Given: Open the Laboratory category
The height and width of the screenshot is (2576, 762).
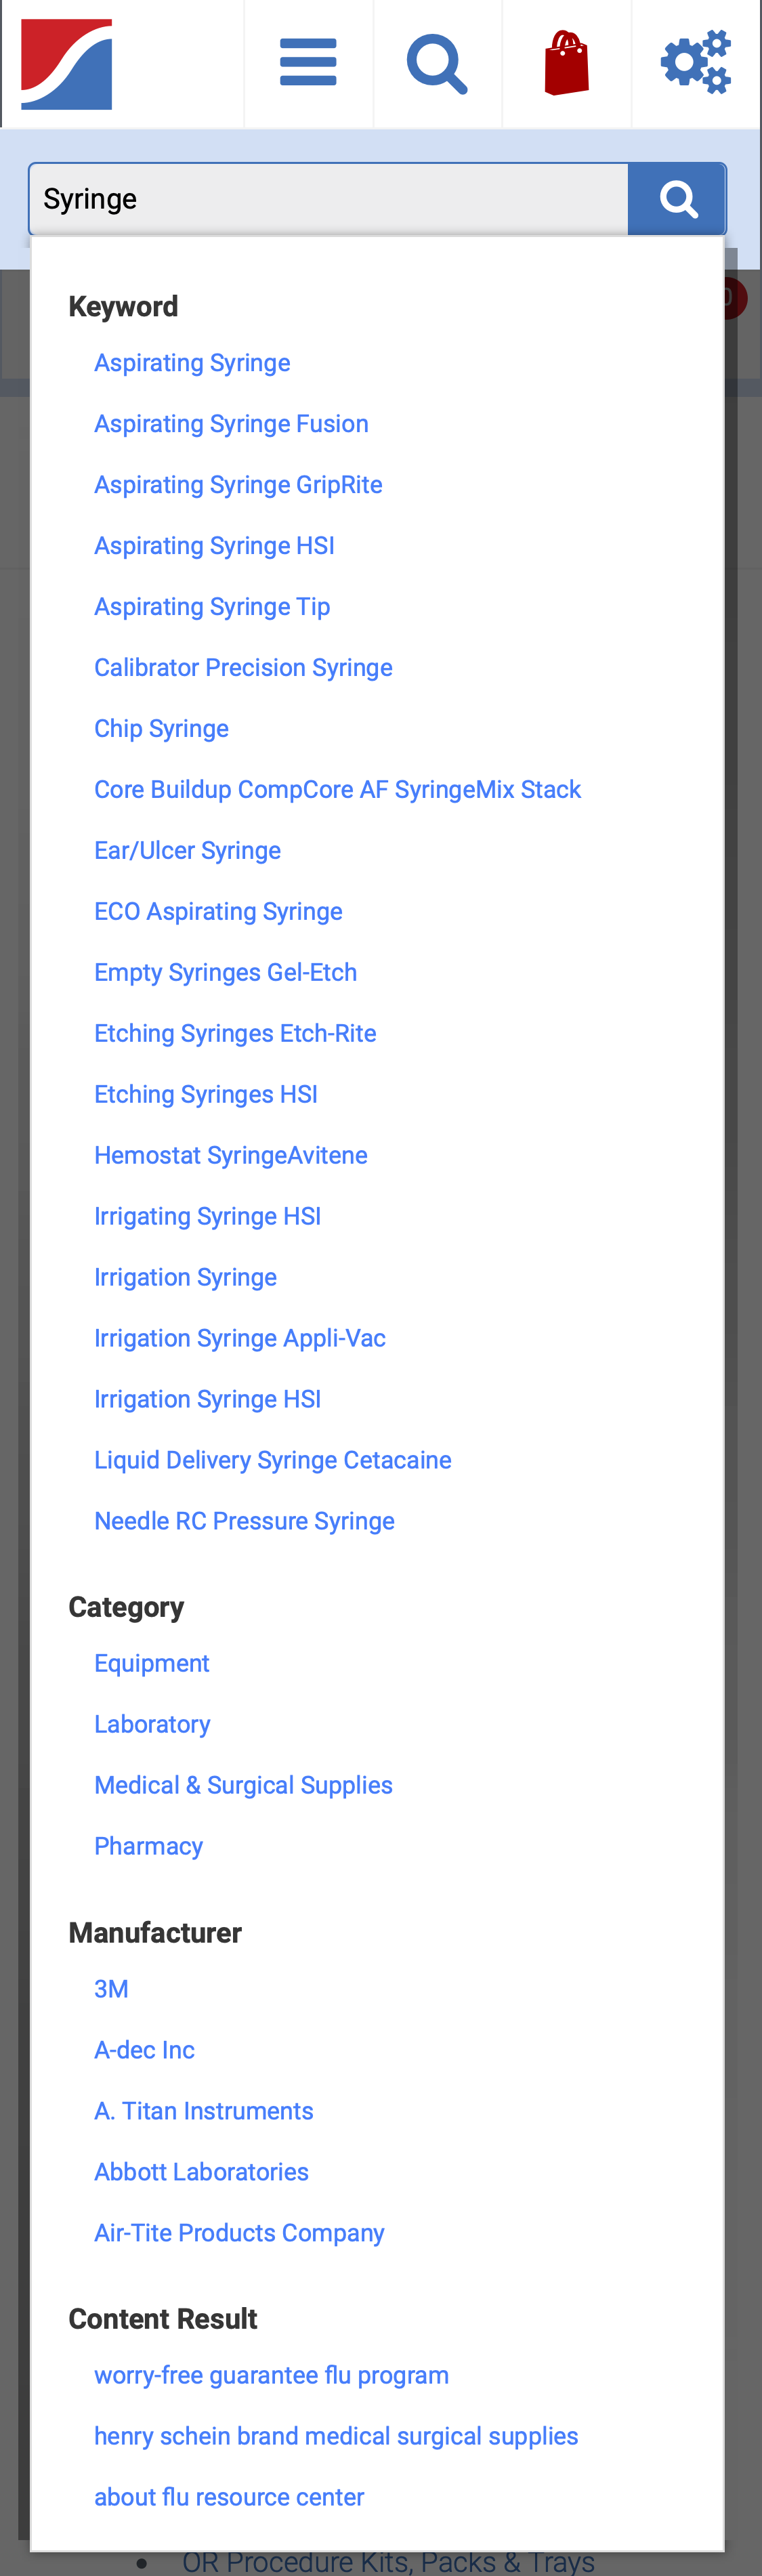Looking at the screenshot, I should click(x=152, y=1724).
